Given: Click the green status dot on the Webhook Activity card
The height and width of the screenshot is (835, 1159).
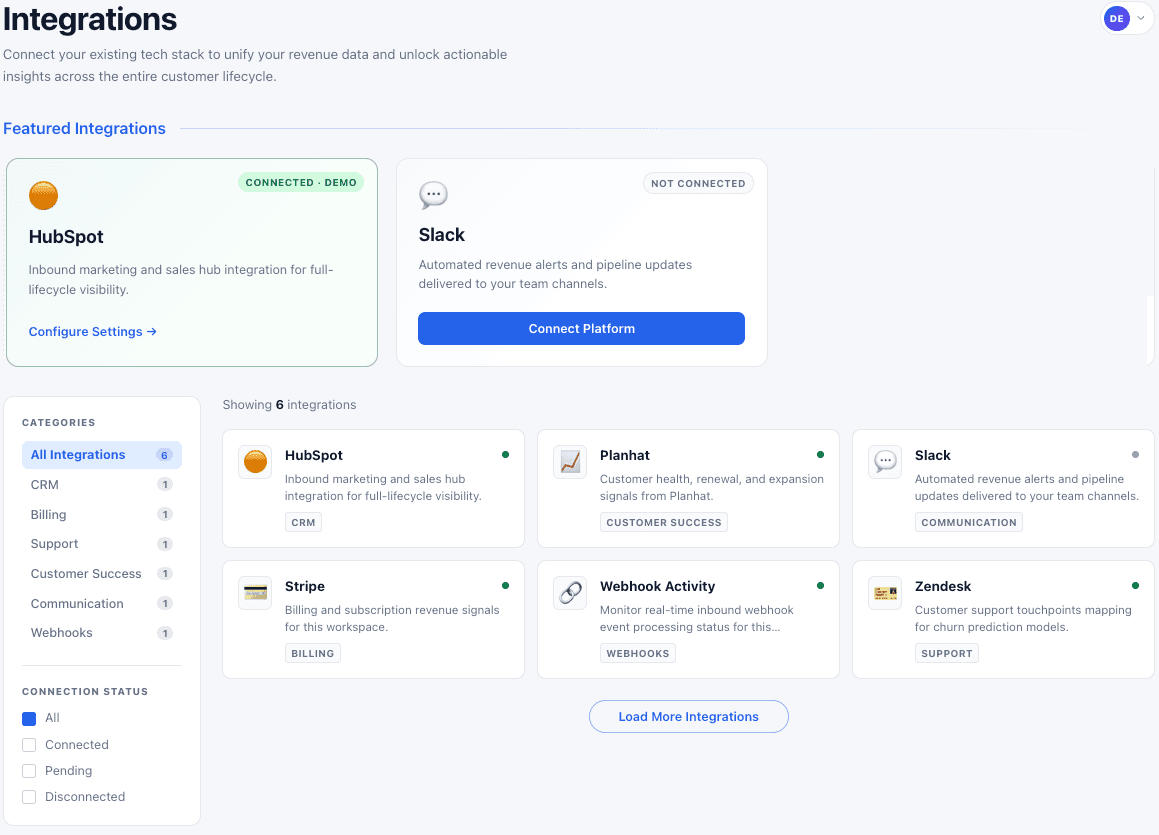Looking at the screenshot, I should [x=820, y=585].
